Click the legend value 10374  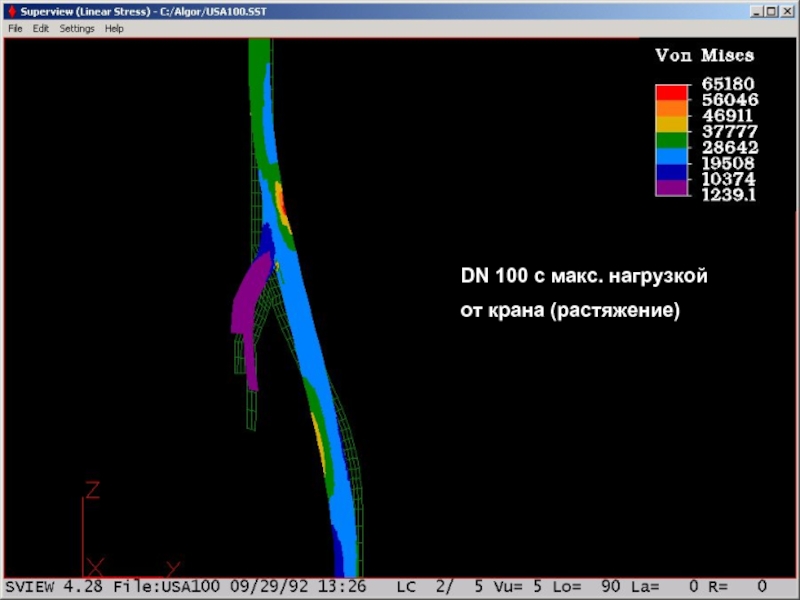tap(728, 179)
